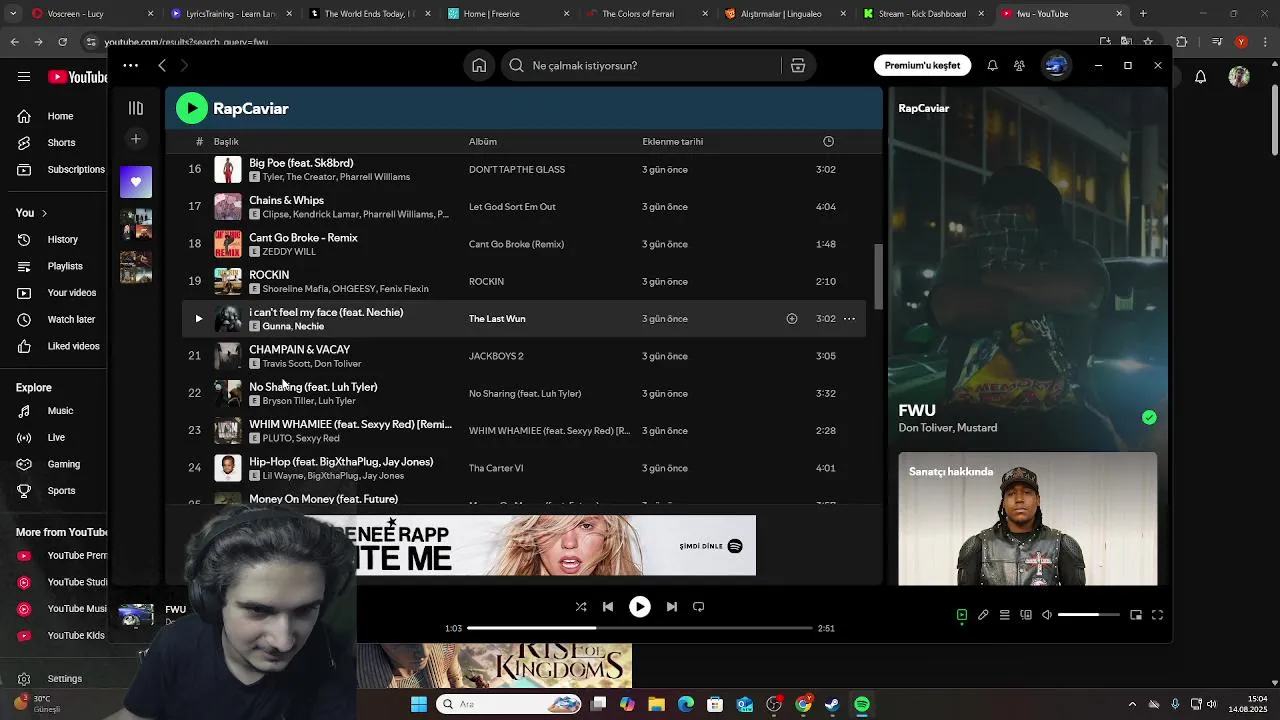This screenshot has height=720, width=1280.
Task: Click Şimdi Dinle on the Reneé Rapp ad
Action: coord(711,546)
